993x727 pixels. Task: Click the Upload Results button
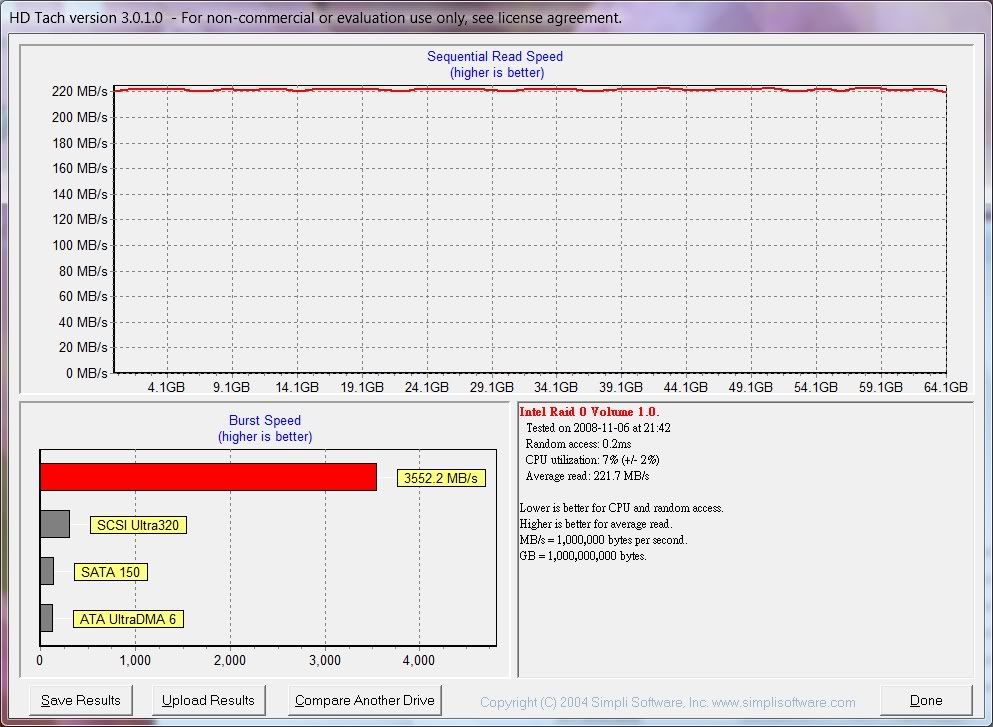pyautogui.click(x=208, y=700)
